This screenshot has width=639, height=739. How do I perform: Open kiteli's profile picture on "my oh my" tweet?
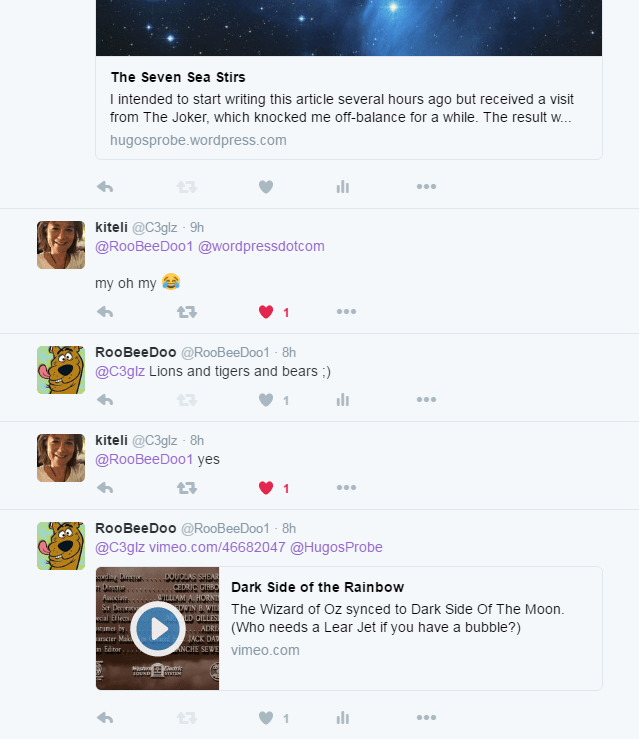tap(61, 245)
